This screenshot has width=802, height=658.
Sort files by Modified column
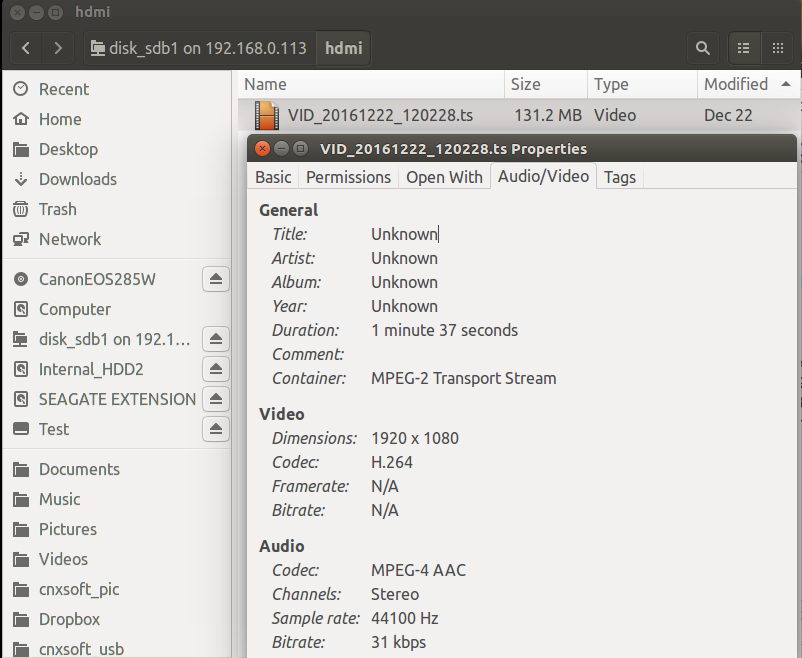coord(736,84)
